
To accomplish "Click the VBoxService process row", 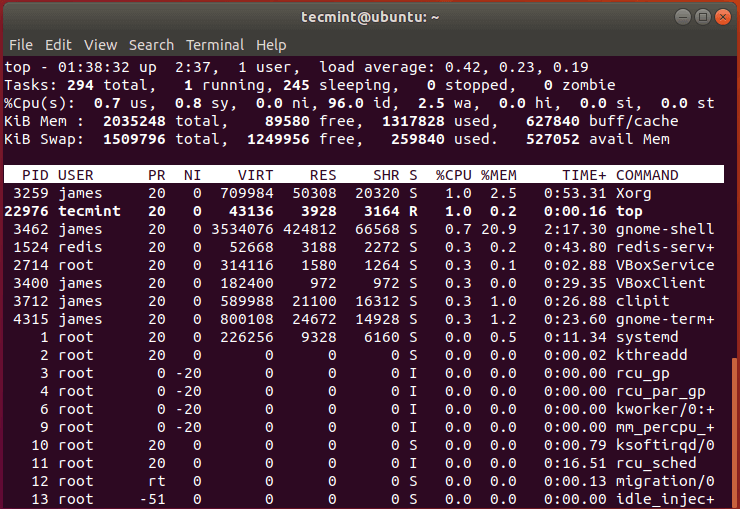I will pos(360,265).
